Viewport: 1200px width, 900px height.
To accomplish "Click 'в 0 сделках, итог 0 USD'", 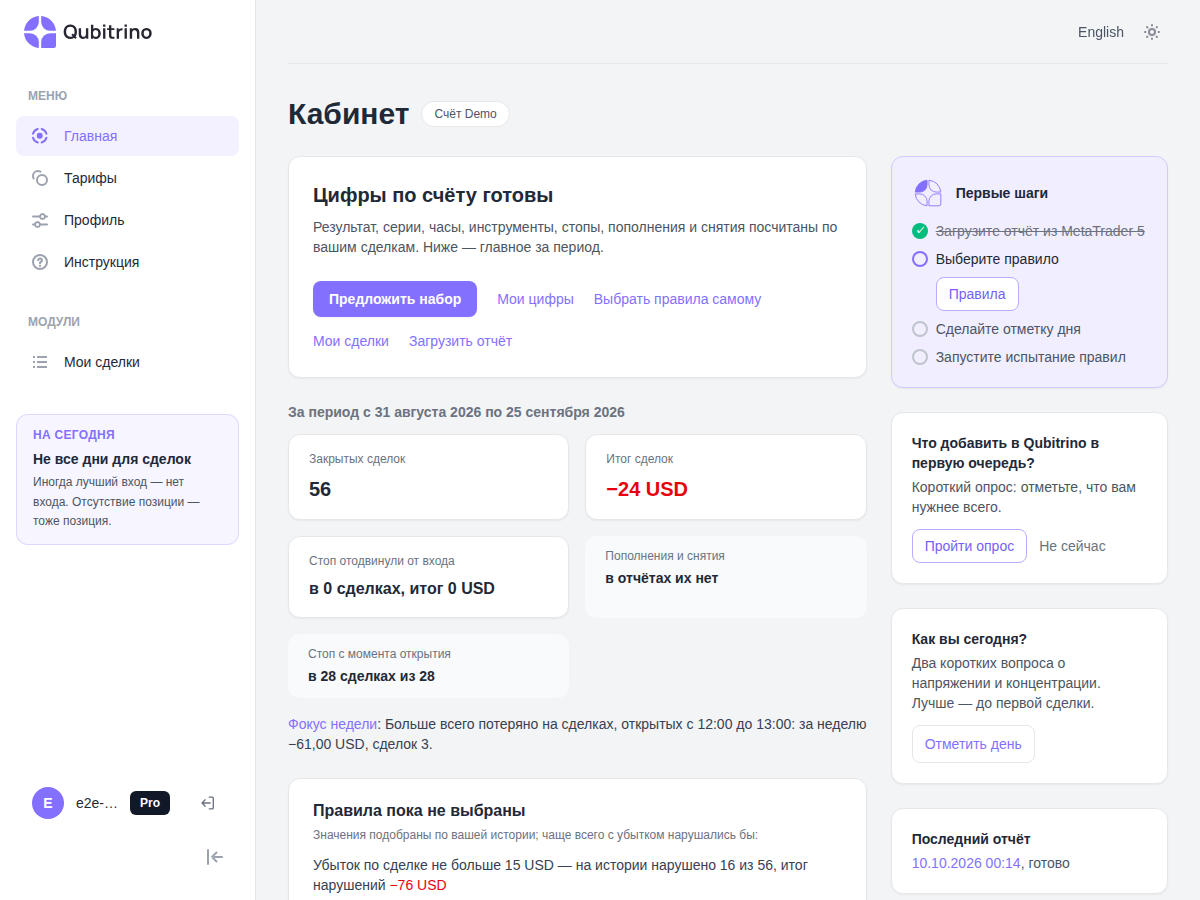I will point(402,588).
